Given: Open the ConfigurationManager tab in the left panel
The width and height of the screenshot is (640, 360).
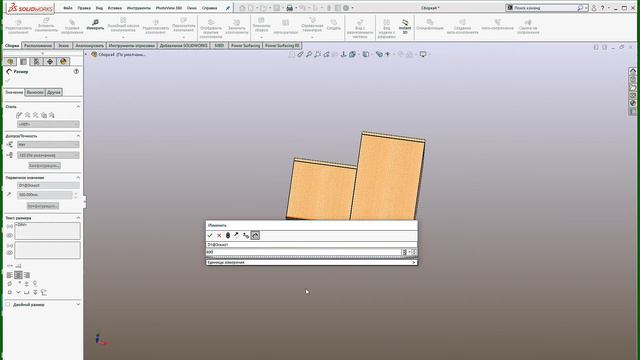Looking at the screenshot, I should click(x=36, y=62).
